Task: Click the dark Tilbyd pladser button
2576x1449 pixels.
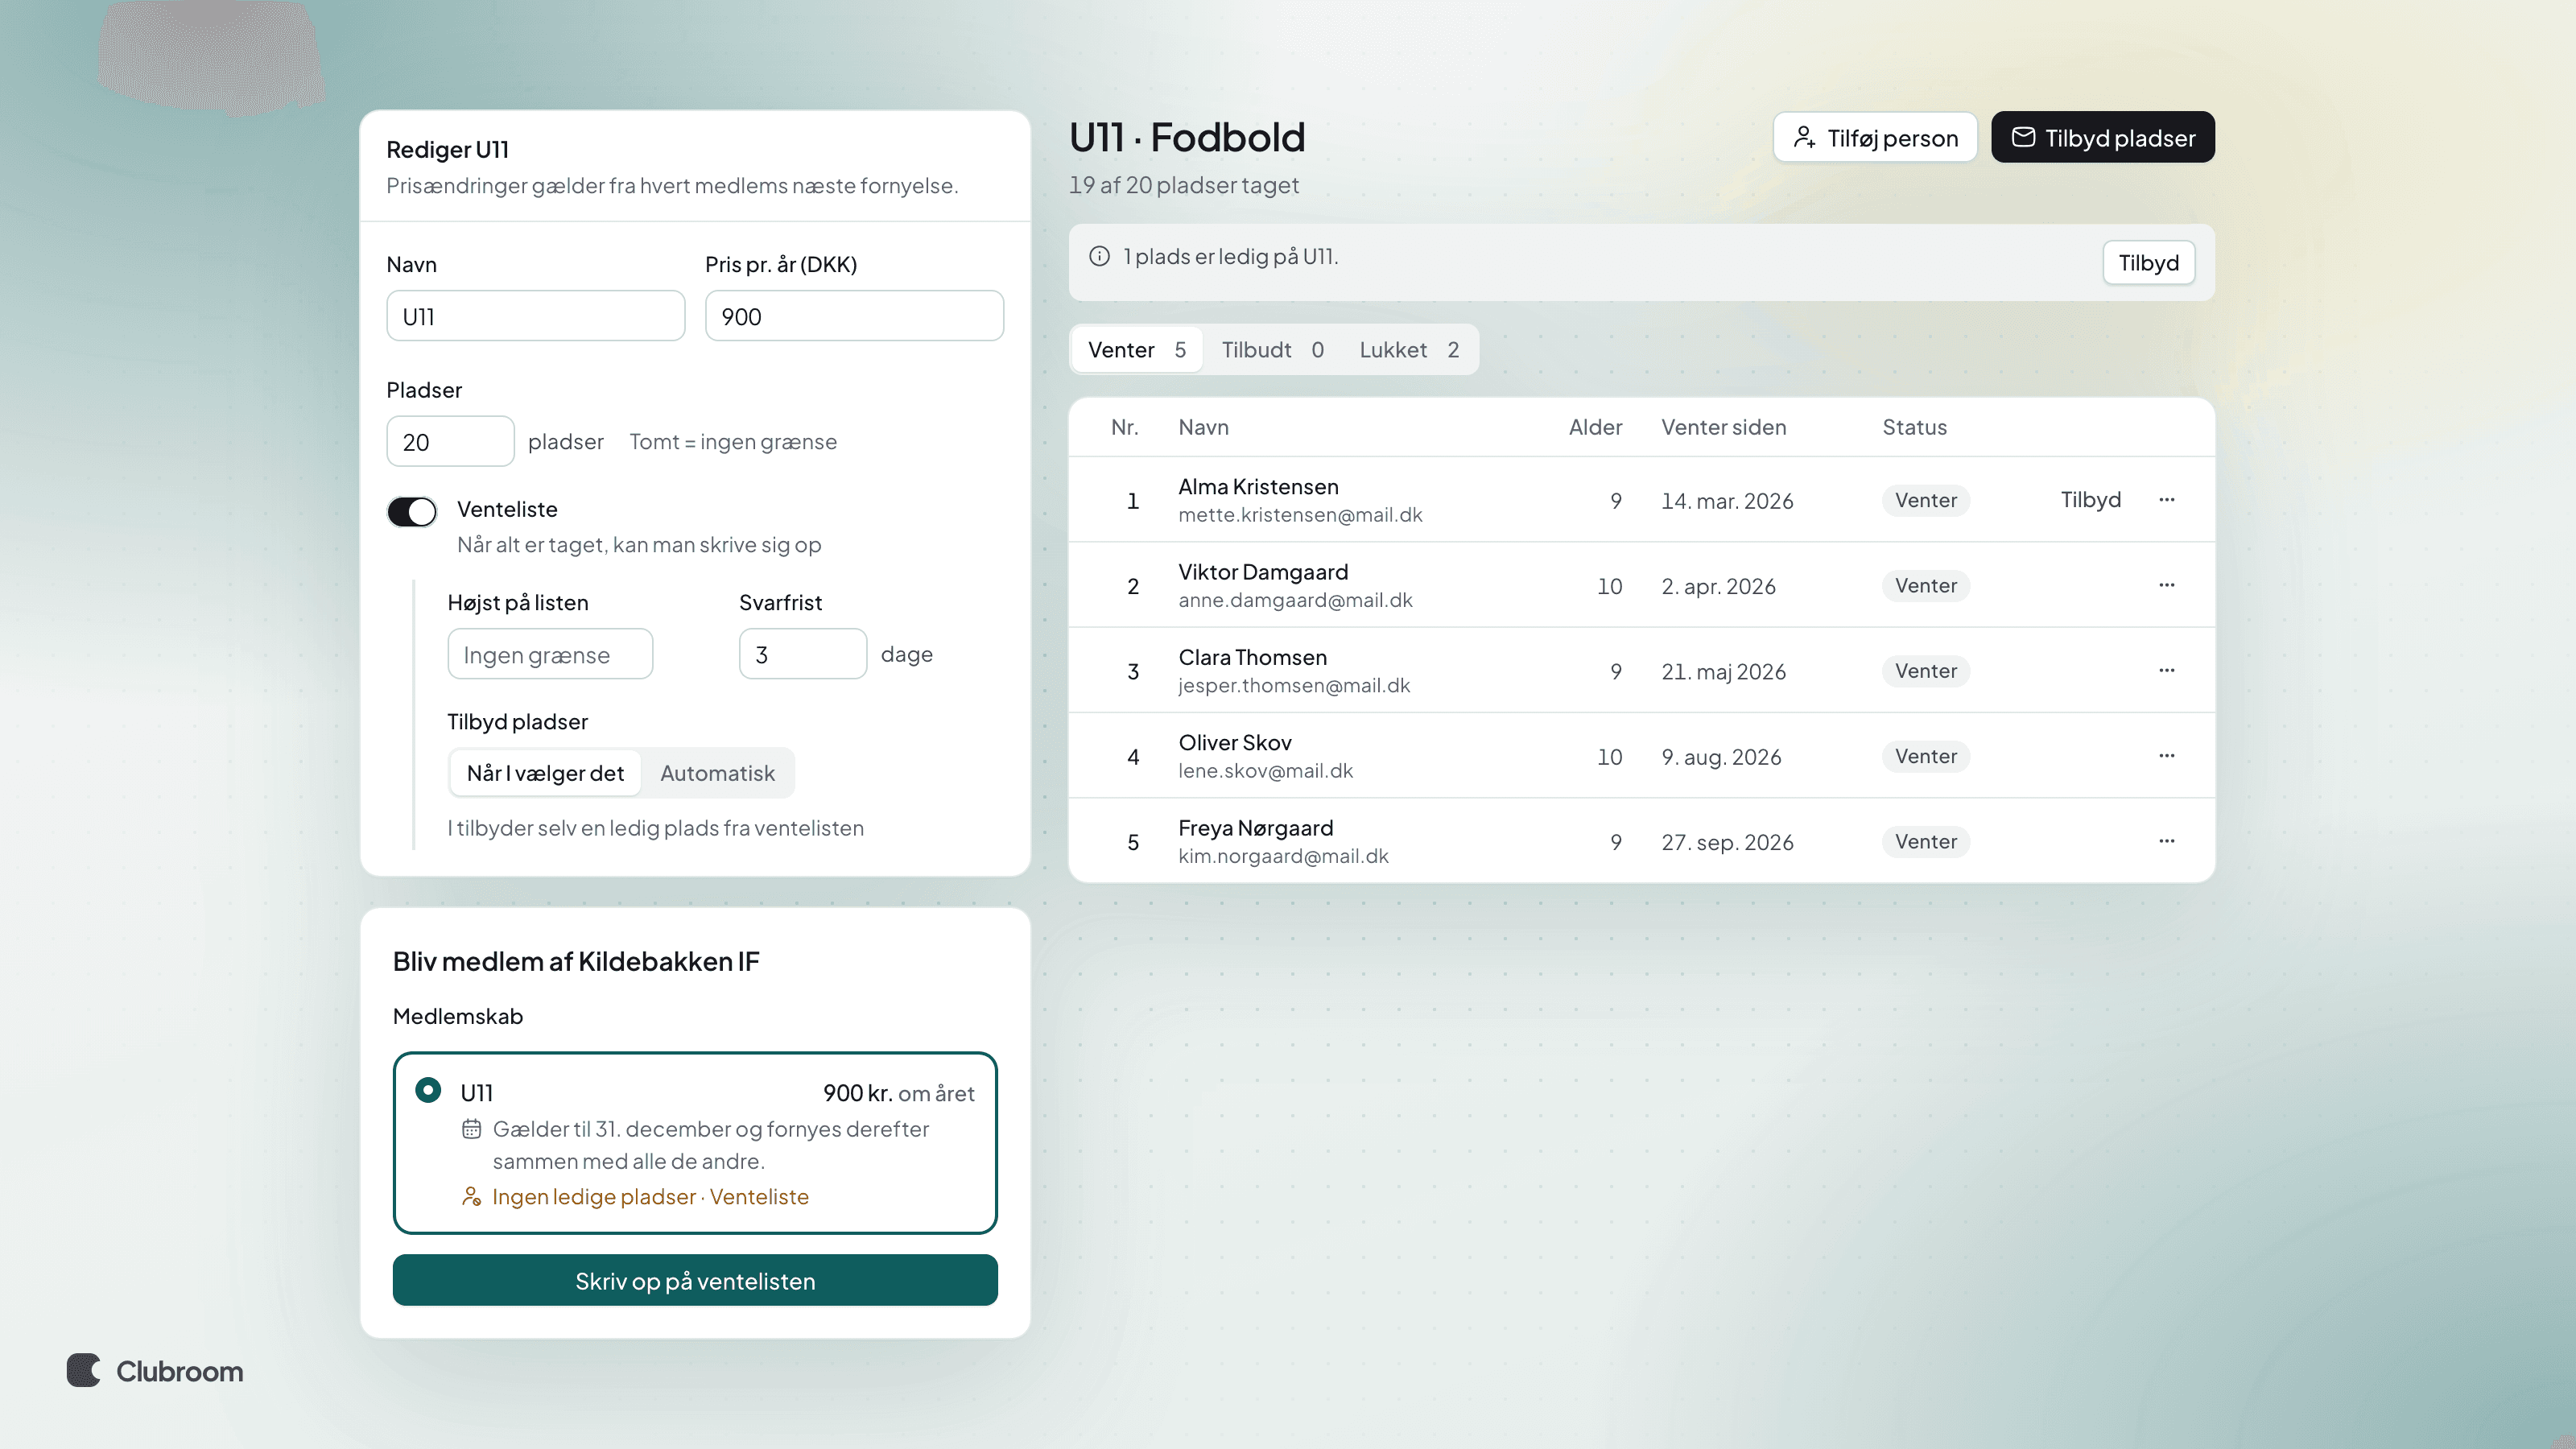Action: click(x=2102, y=137)
